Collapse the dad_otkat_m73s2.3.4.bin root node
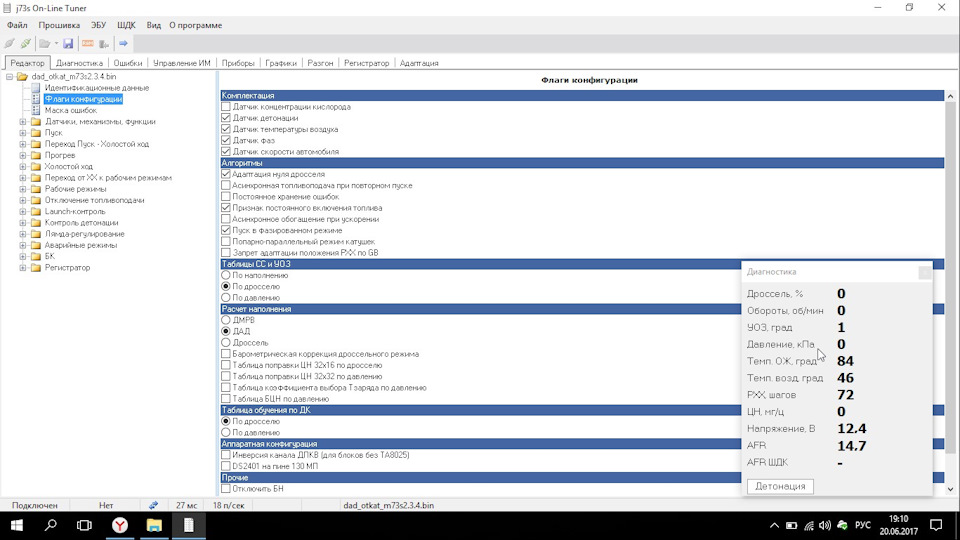960x540 pixels. pos(9,77)
